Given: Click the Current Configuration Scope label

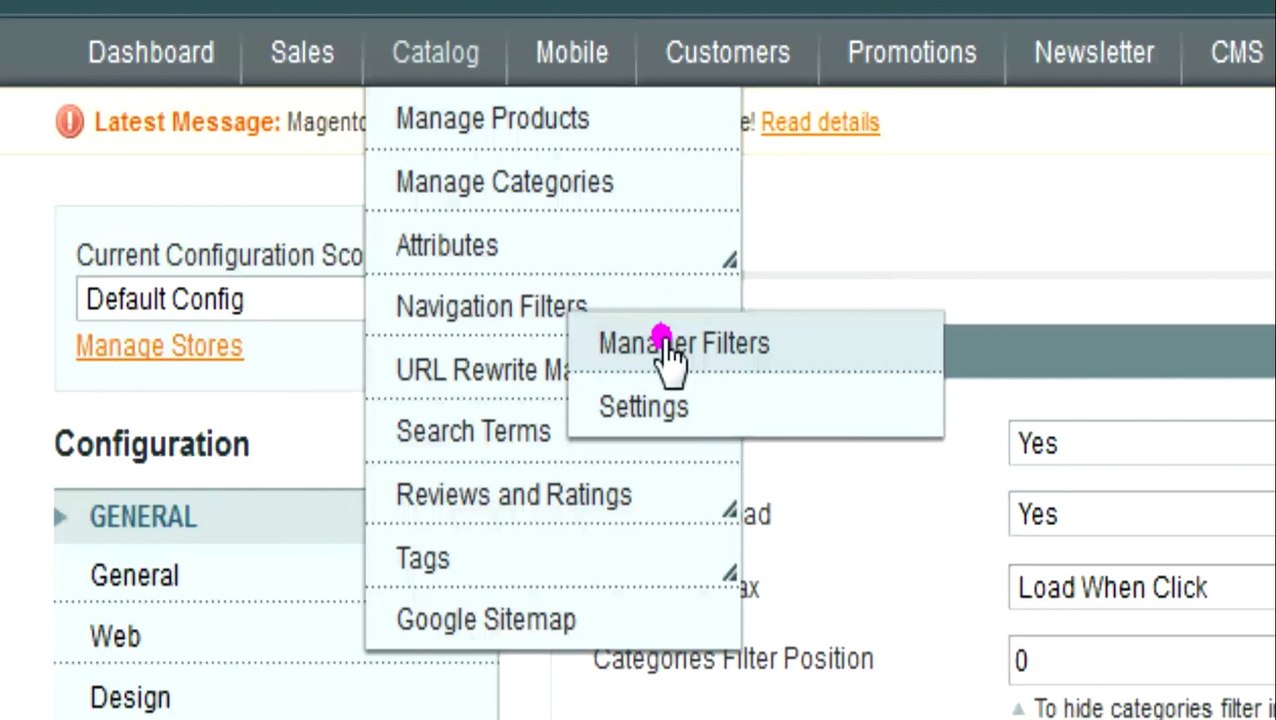Looking at the screenshot, I should tap(220, 255).
